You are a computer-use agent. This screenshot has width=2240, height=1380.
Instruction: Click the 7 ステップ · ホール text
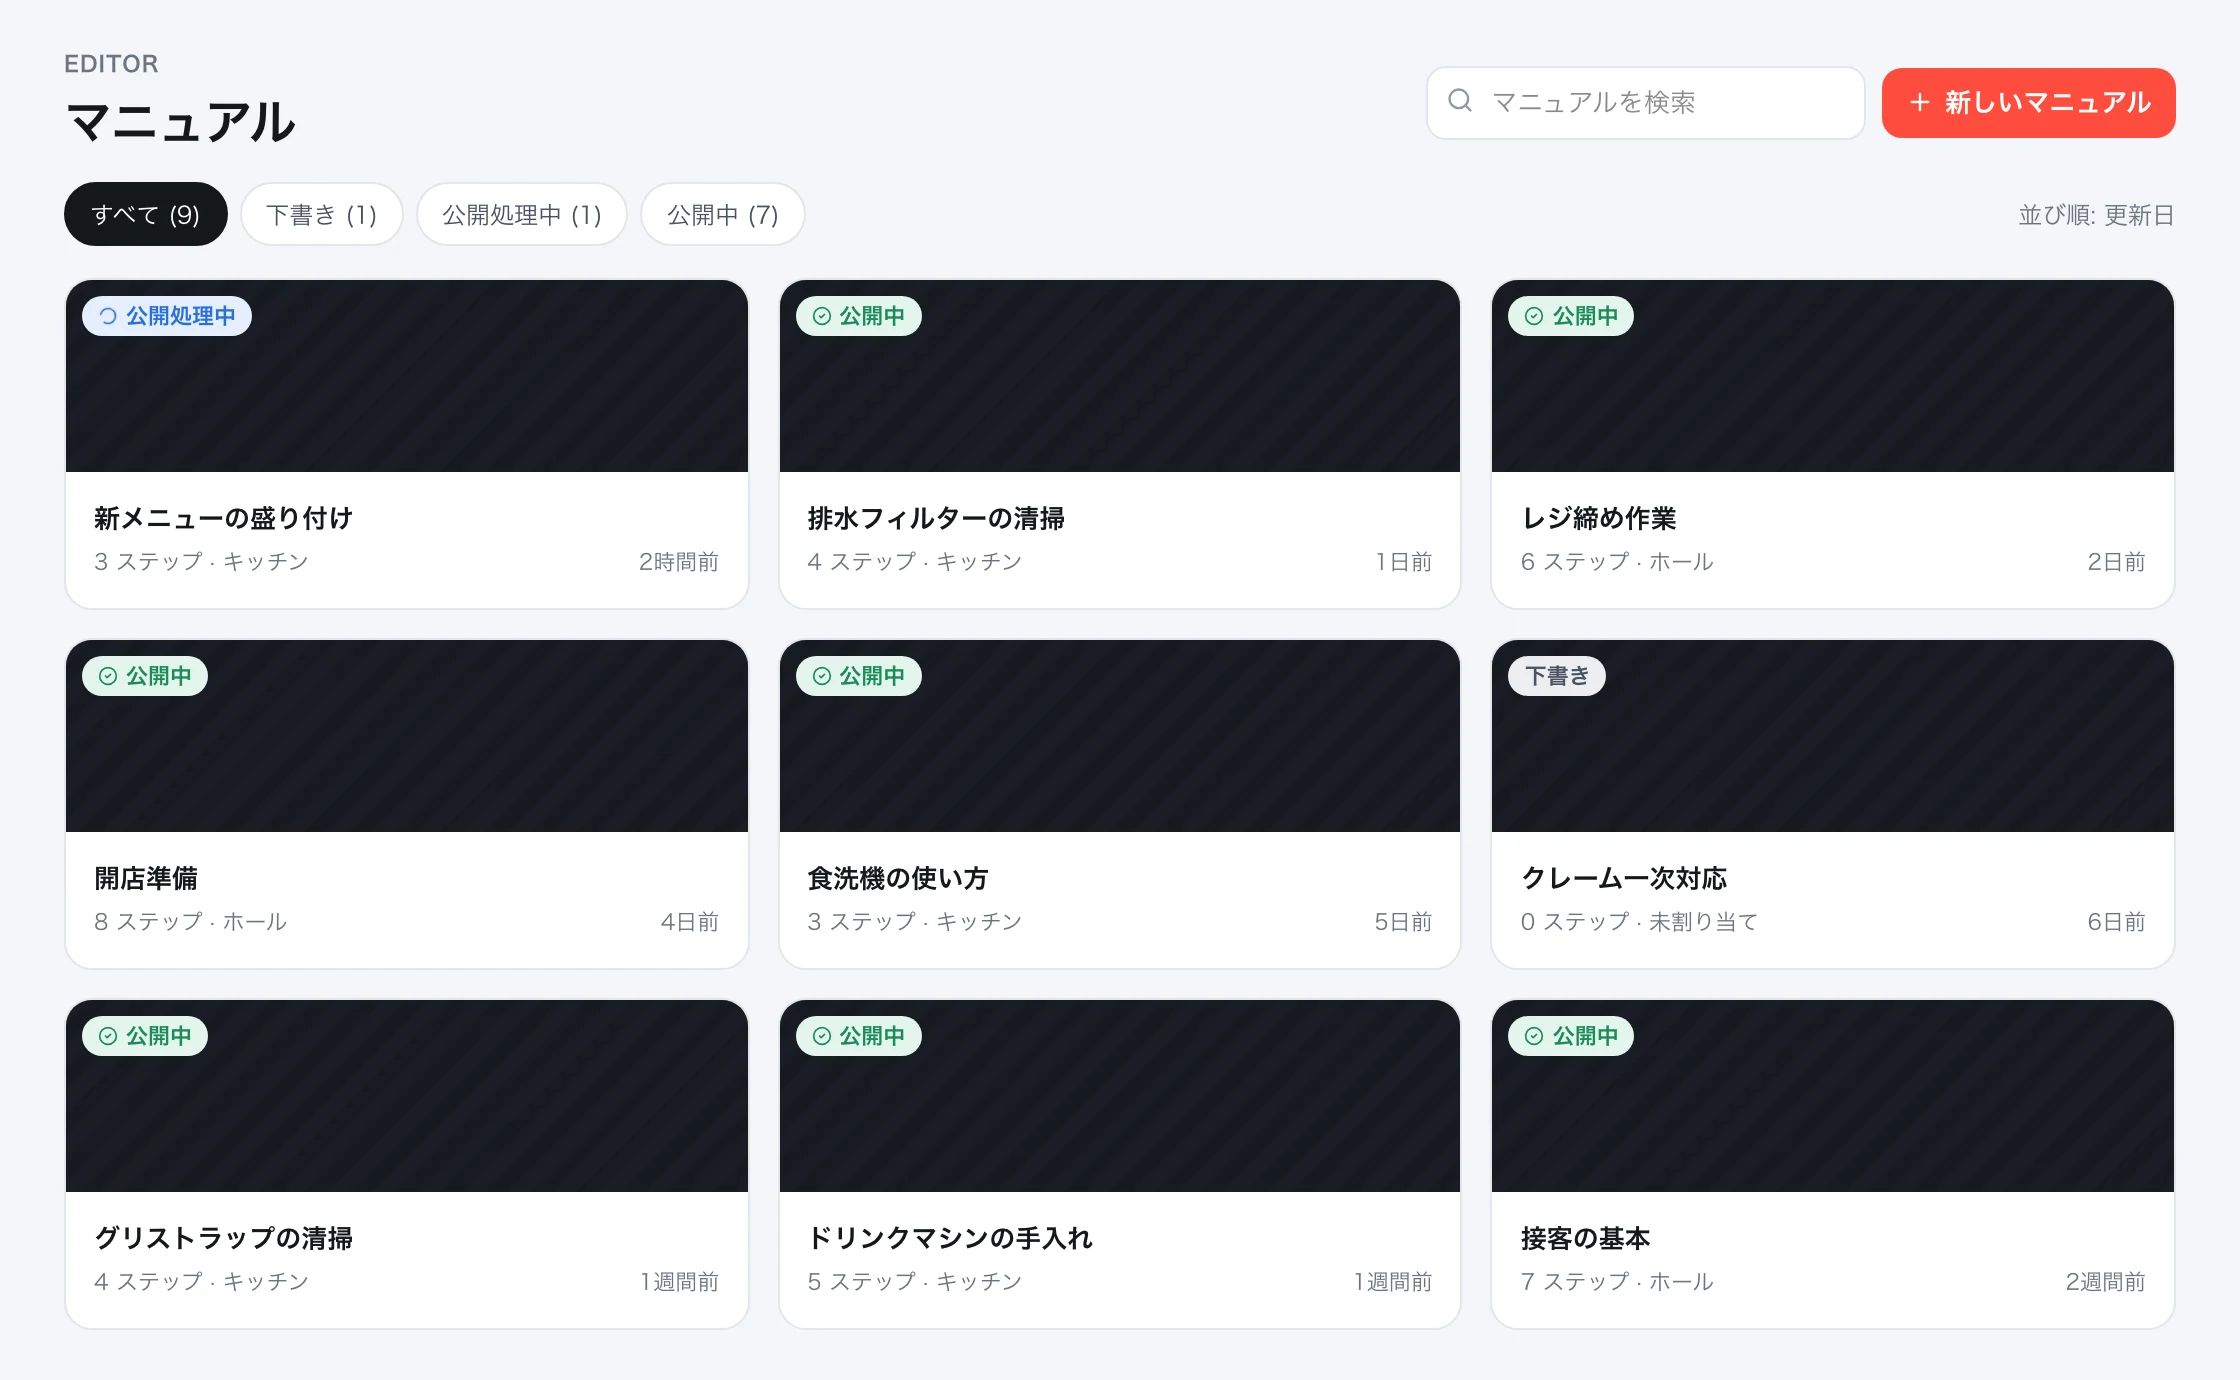click(1617, 1282)
